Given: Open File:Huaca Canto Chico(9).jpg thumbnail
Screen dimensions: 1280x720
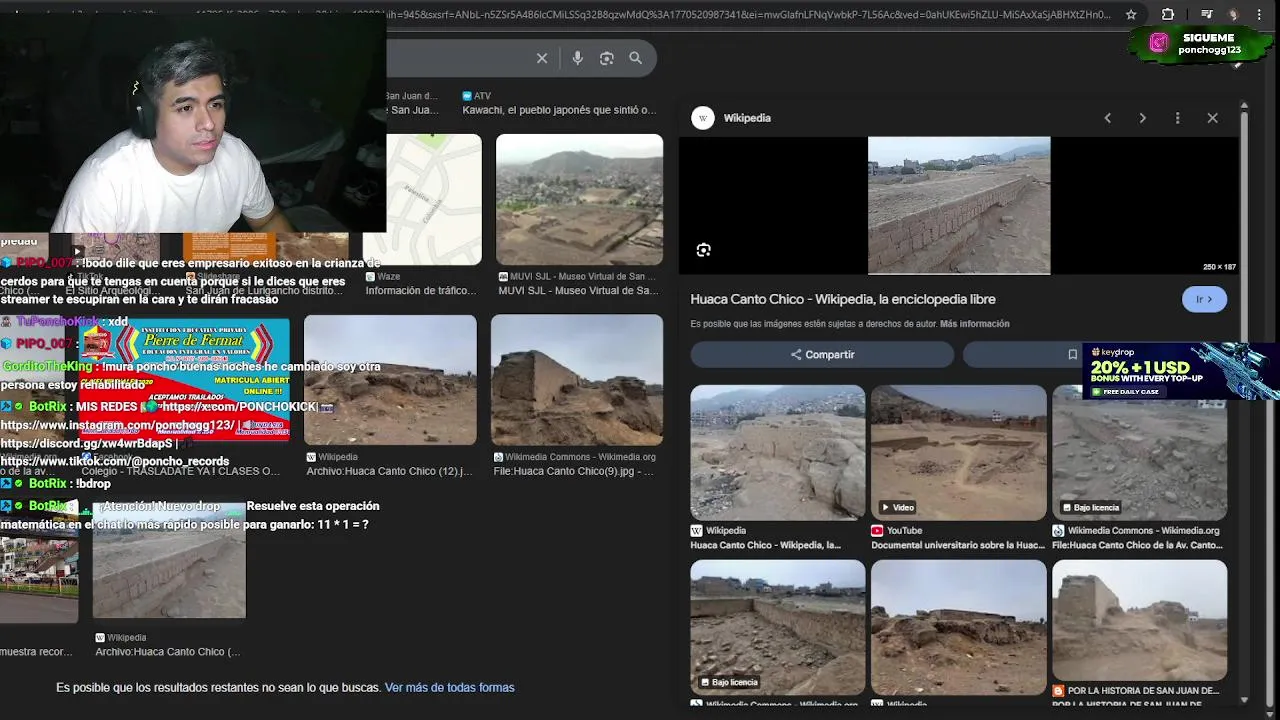Looking at the screenshot, I should (577, 380).
